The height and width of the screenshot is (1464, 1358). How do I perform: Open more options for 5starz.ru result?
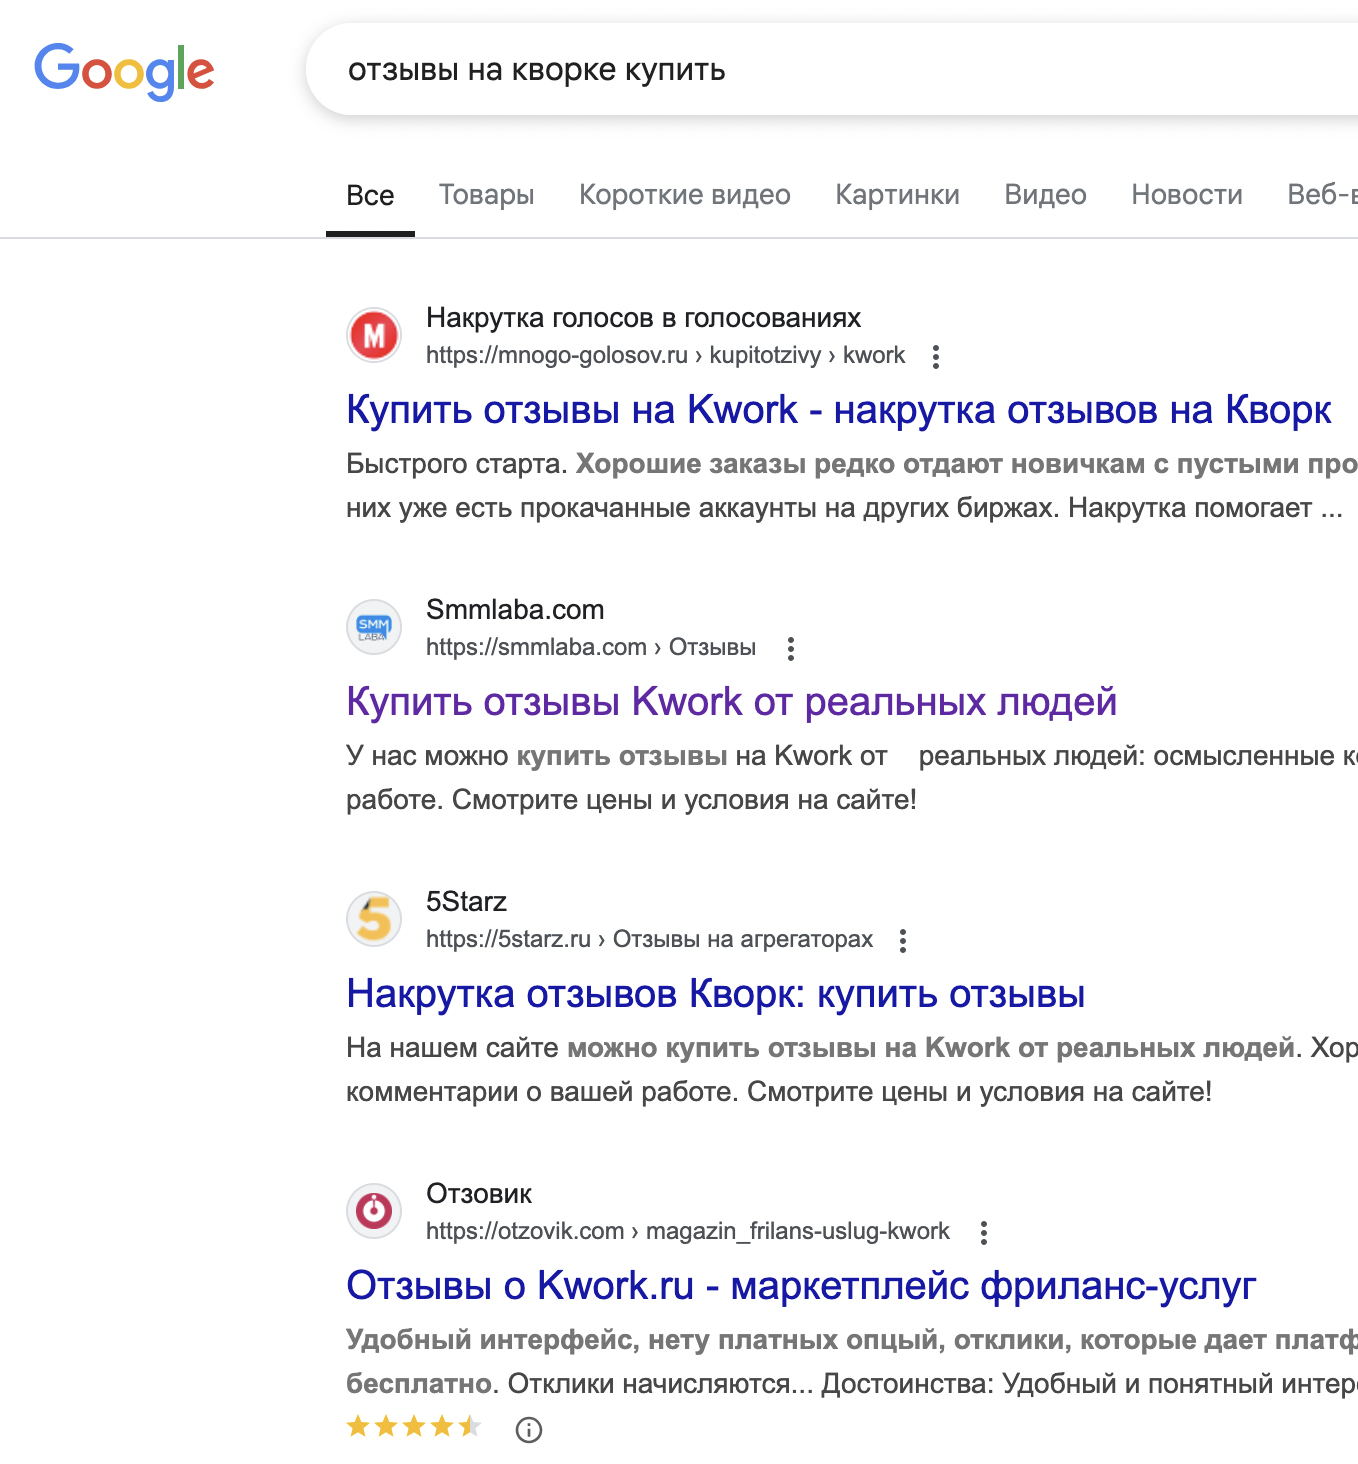pos(903,940)
